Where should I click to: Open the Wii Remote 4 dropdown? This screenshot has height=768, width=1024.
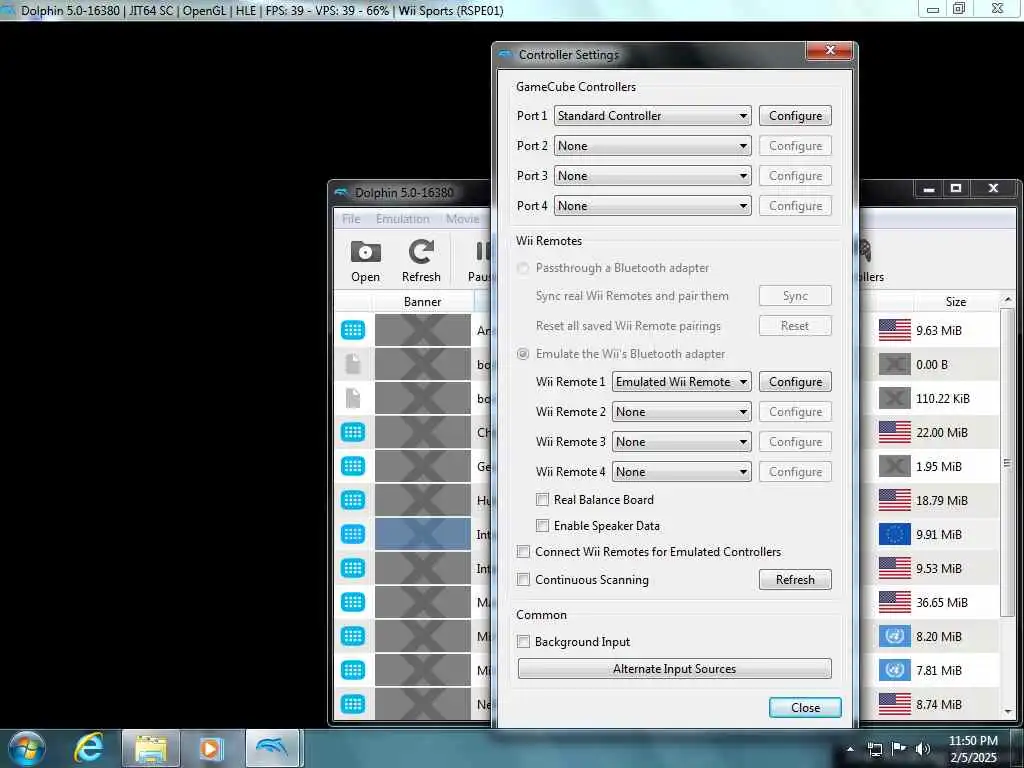pyautogui.click(x=681, y=472)
